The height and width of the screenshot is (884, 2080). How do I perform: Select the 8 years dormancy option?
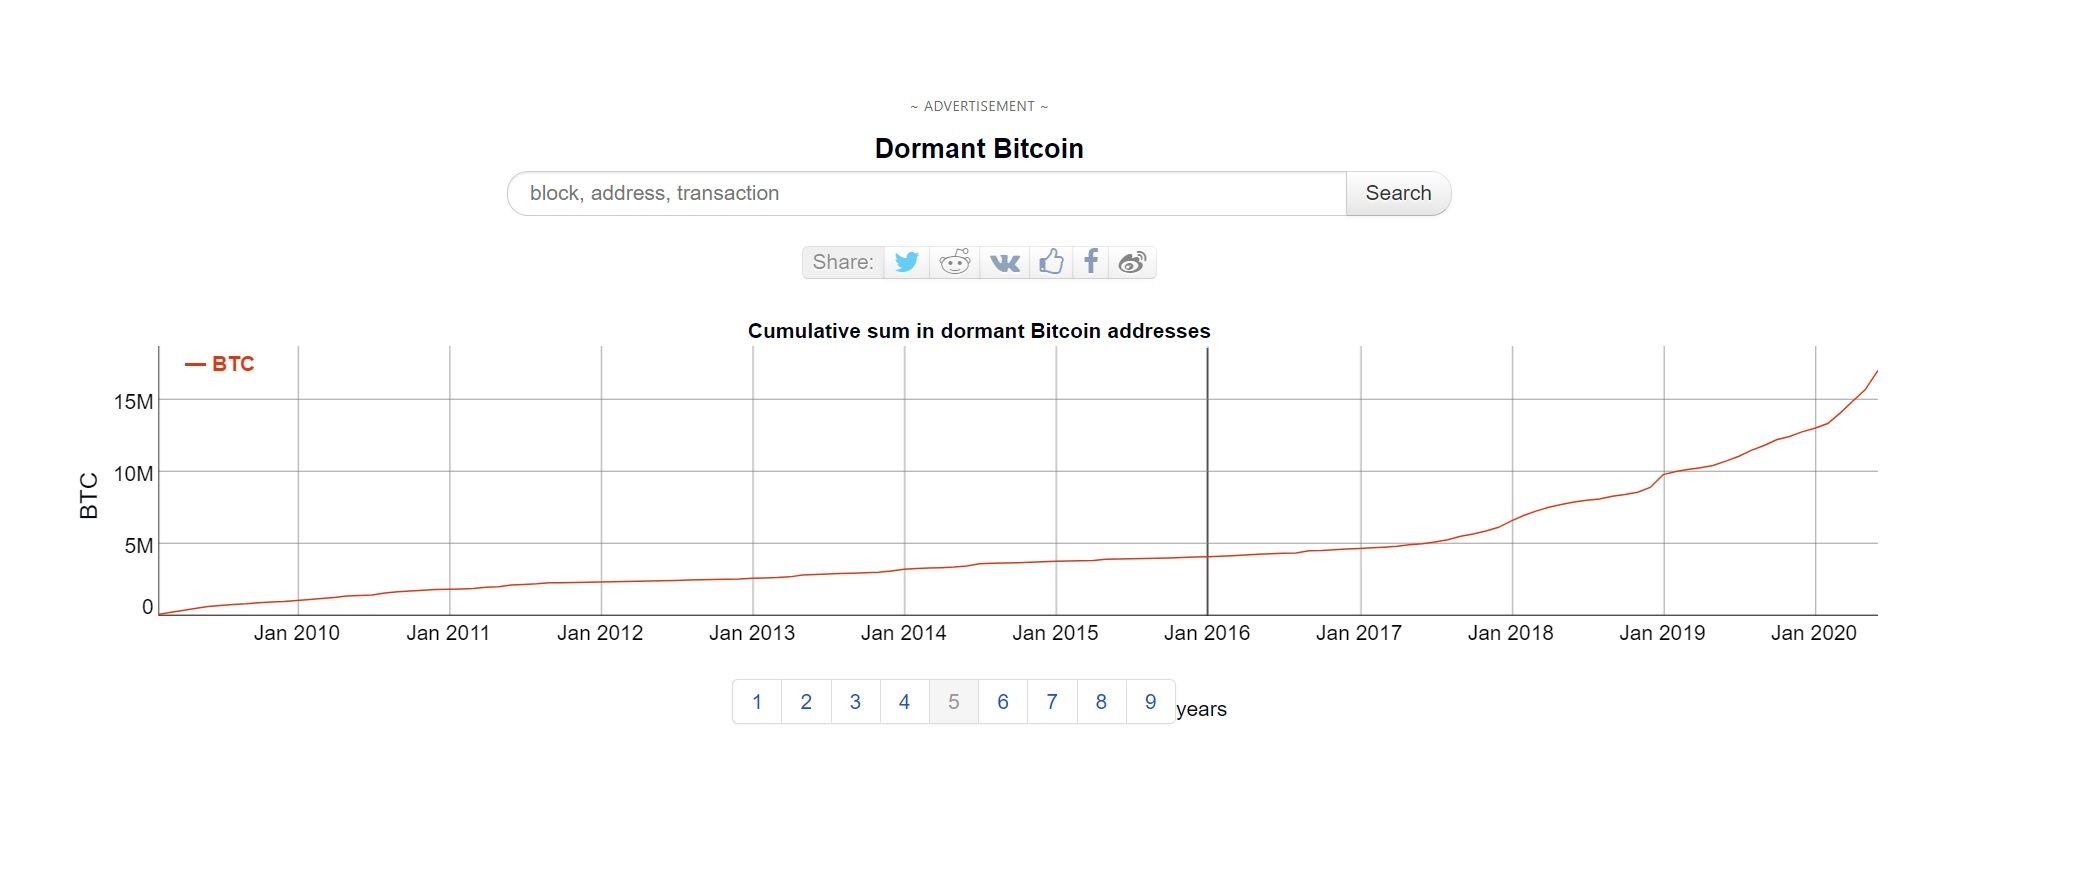[x=1101, y=702]
